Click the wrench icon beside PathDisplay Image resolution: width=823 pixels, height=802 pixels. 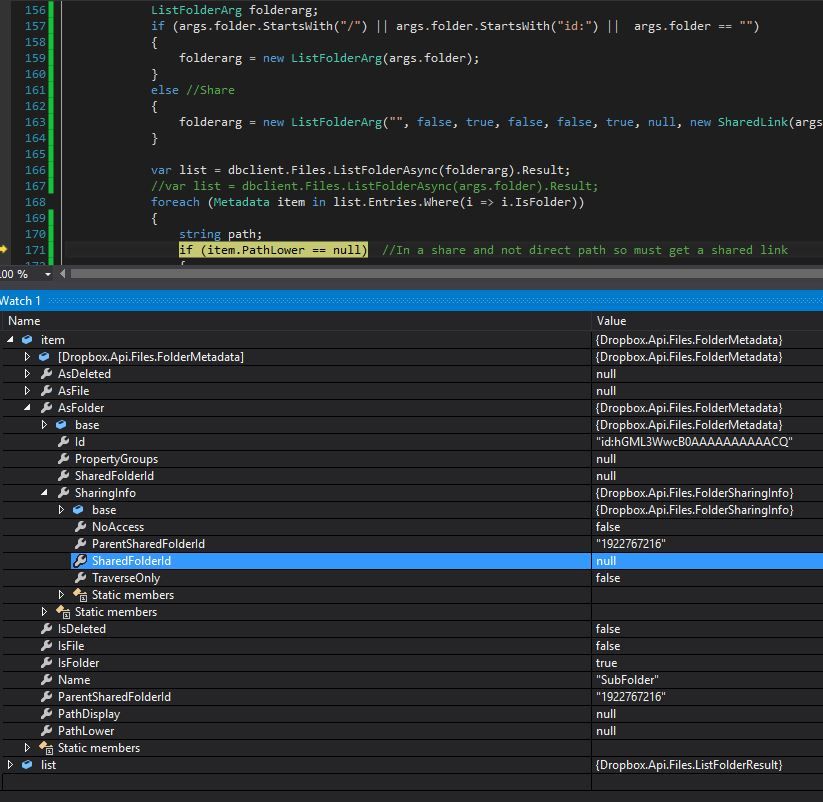click(x=46, y=714)
